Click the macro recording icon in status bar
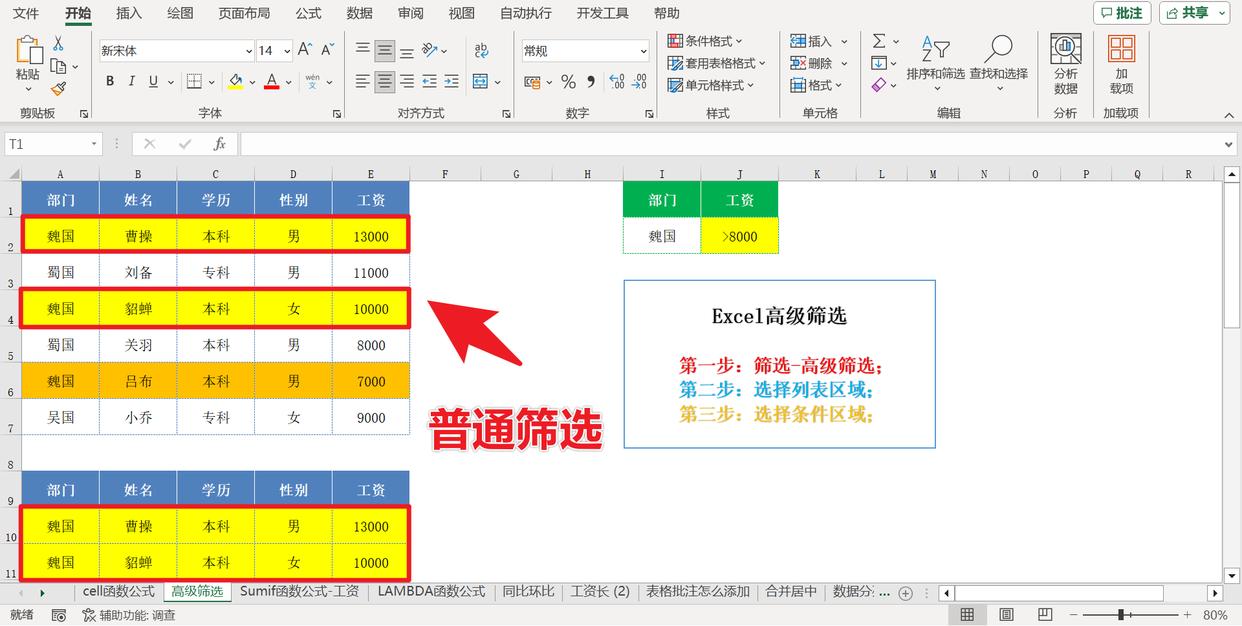The image size is (1242, 626). 59,616
